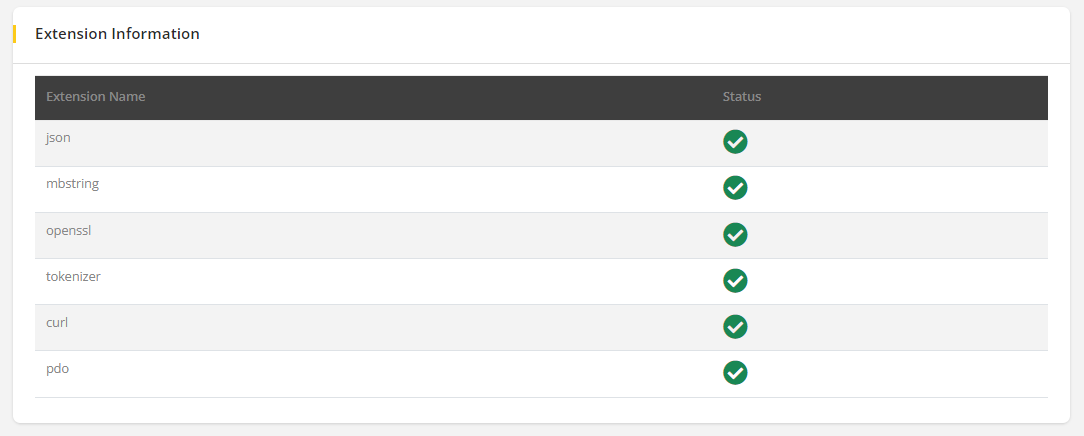Click the green check icon for json

coord(735,142)
